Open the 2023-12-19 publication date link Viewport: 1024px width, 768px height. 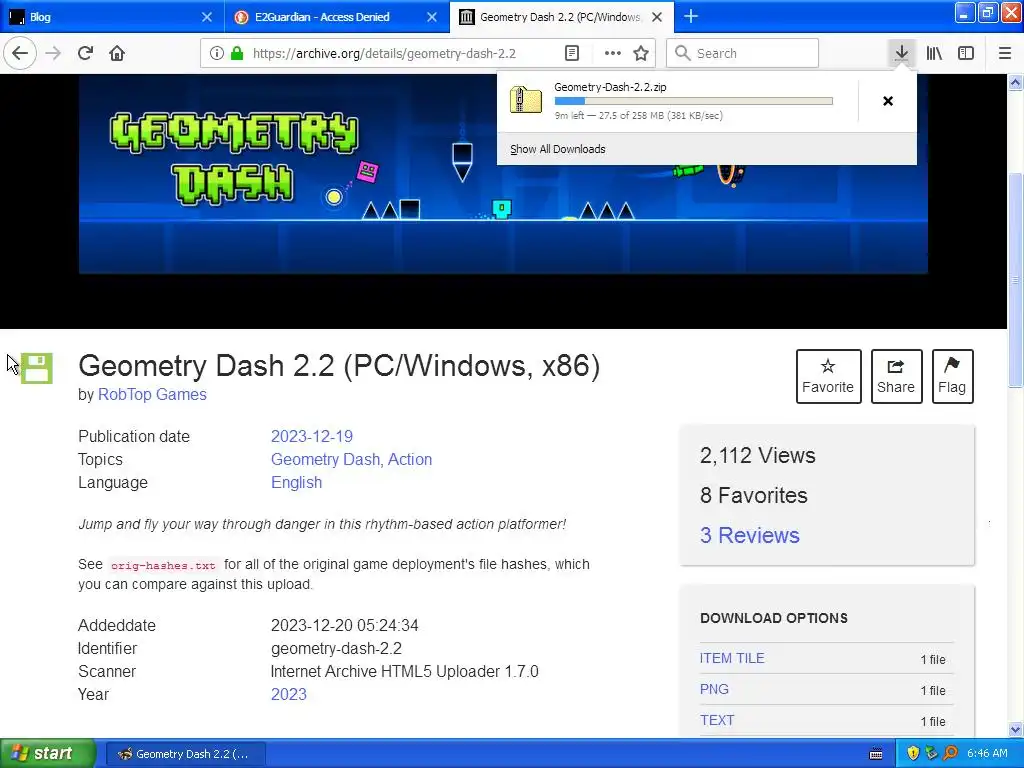tap(312, 436)
